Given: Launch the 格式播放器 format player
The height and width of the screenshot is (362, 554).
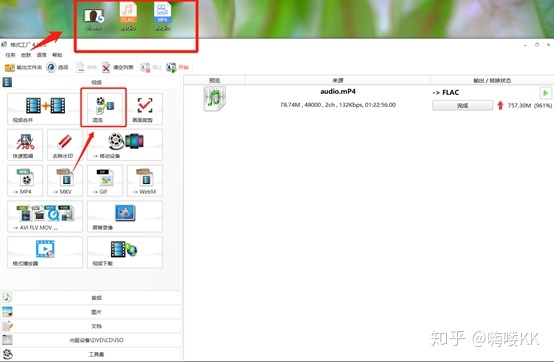Looking at the screenshot, I should pyautogui.click(x=45, y=252).
